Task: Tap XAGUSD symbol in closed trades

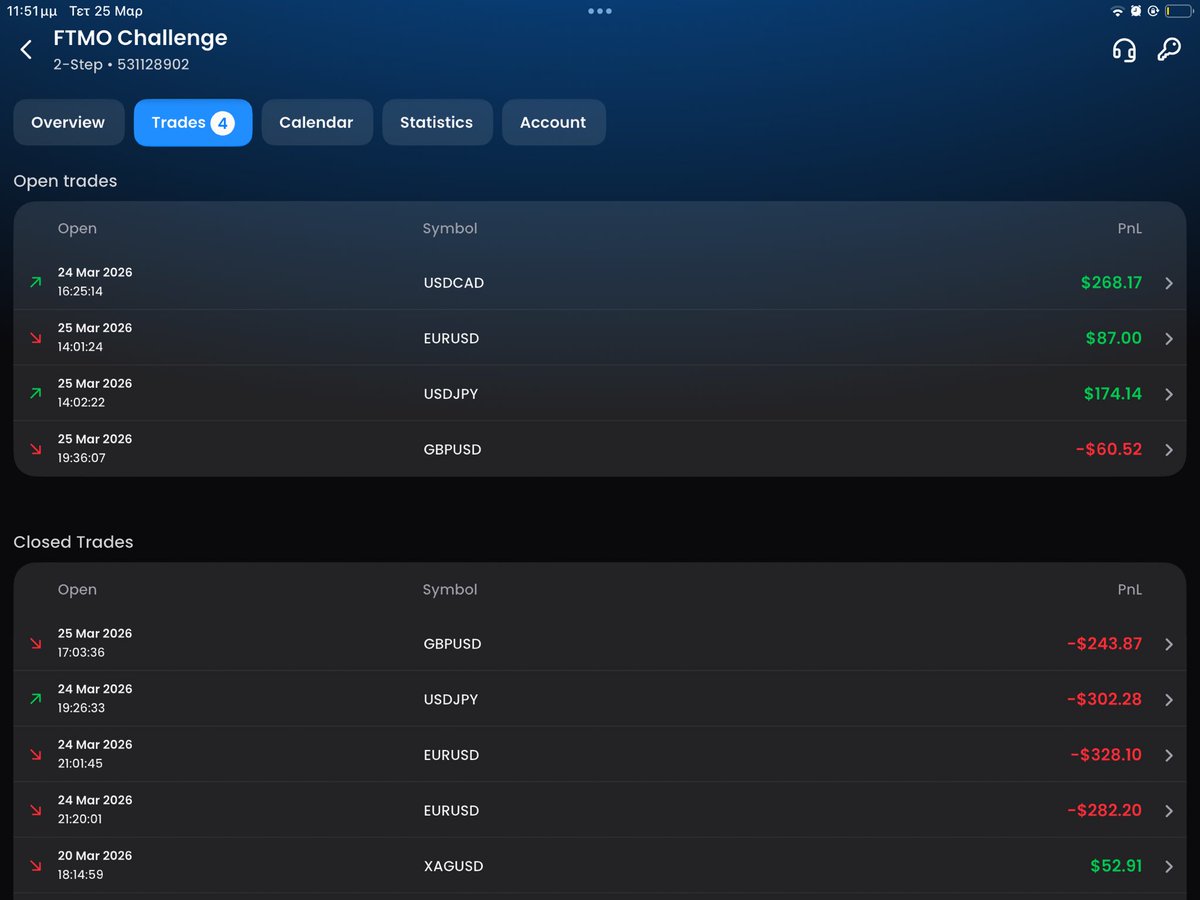Action: click(453, 866)
